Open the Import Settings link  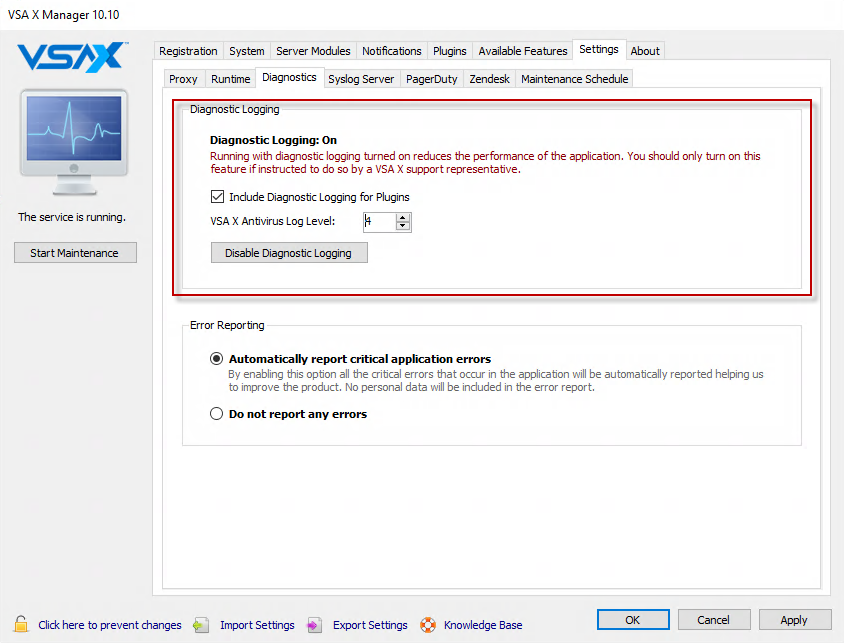click(257, 625)
